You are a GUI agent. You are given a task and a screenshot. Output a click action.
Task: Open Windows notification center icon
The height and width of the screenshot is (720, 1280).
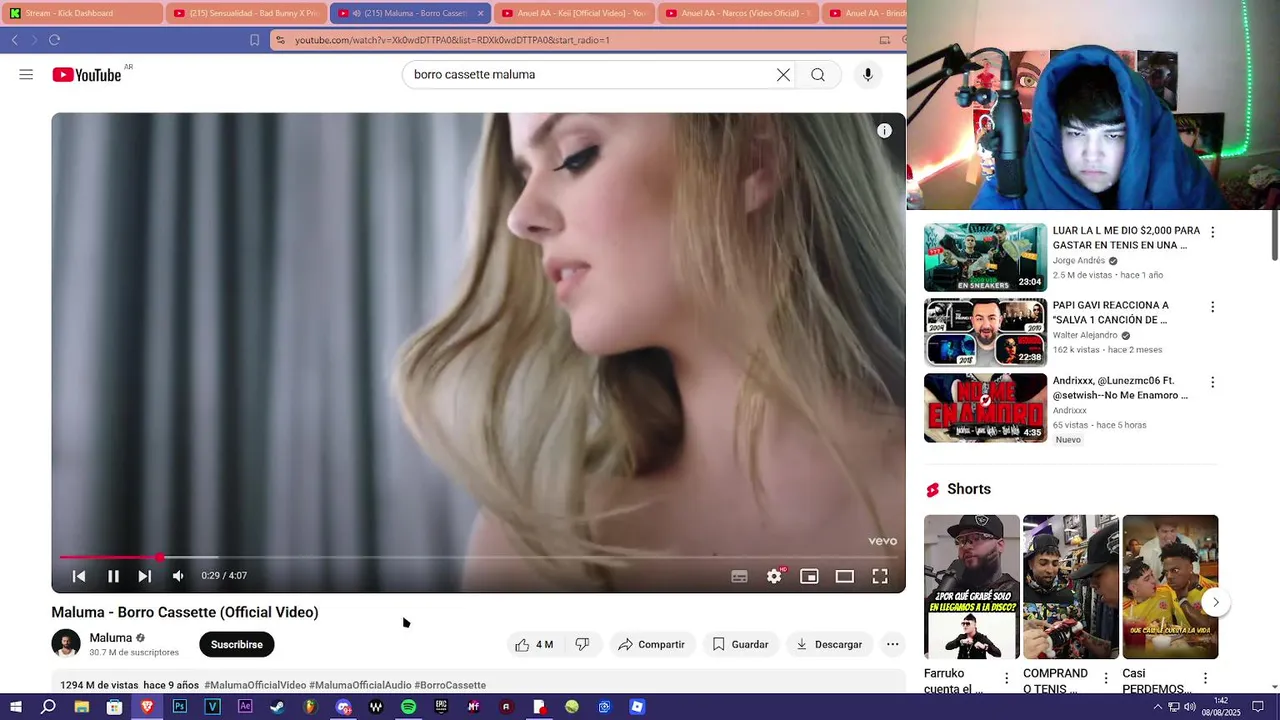tap(1258, 707)
